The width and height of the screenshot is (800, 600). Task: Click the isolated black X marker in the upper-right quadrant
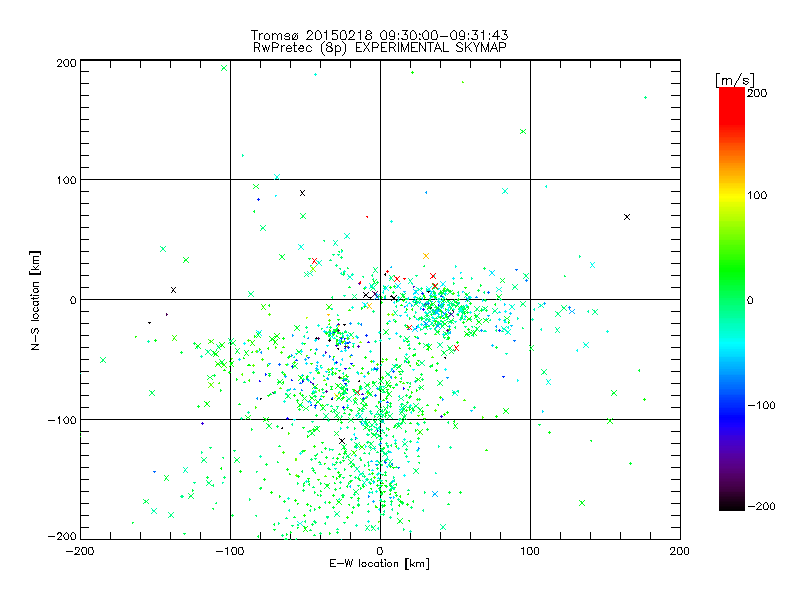click(627, 217)
